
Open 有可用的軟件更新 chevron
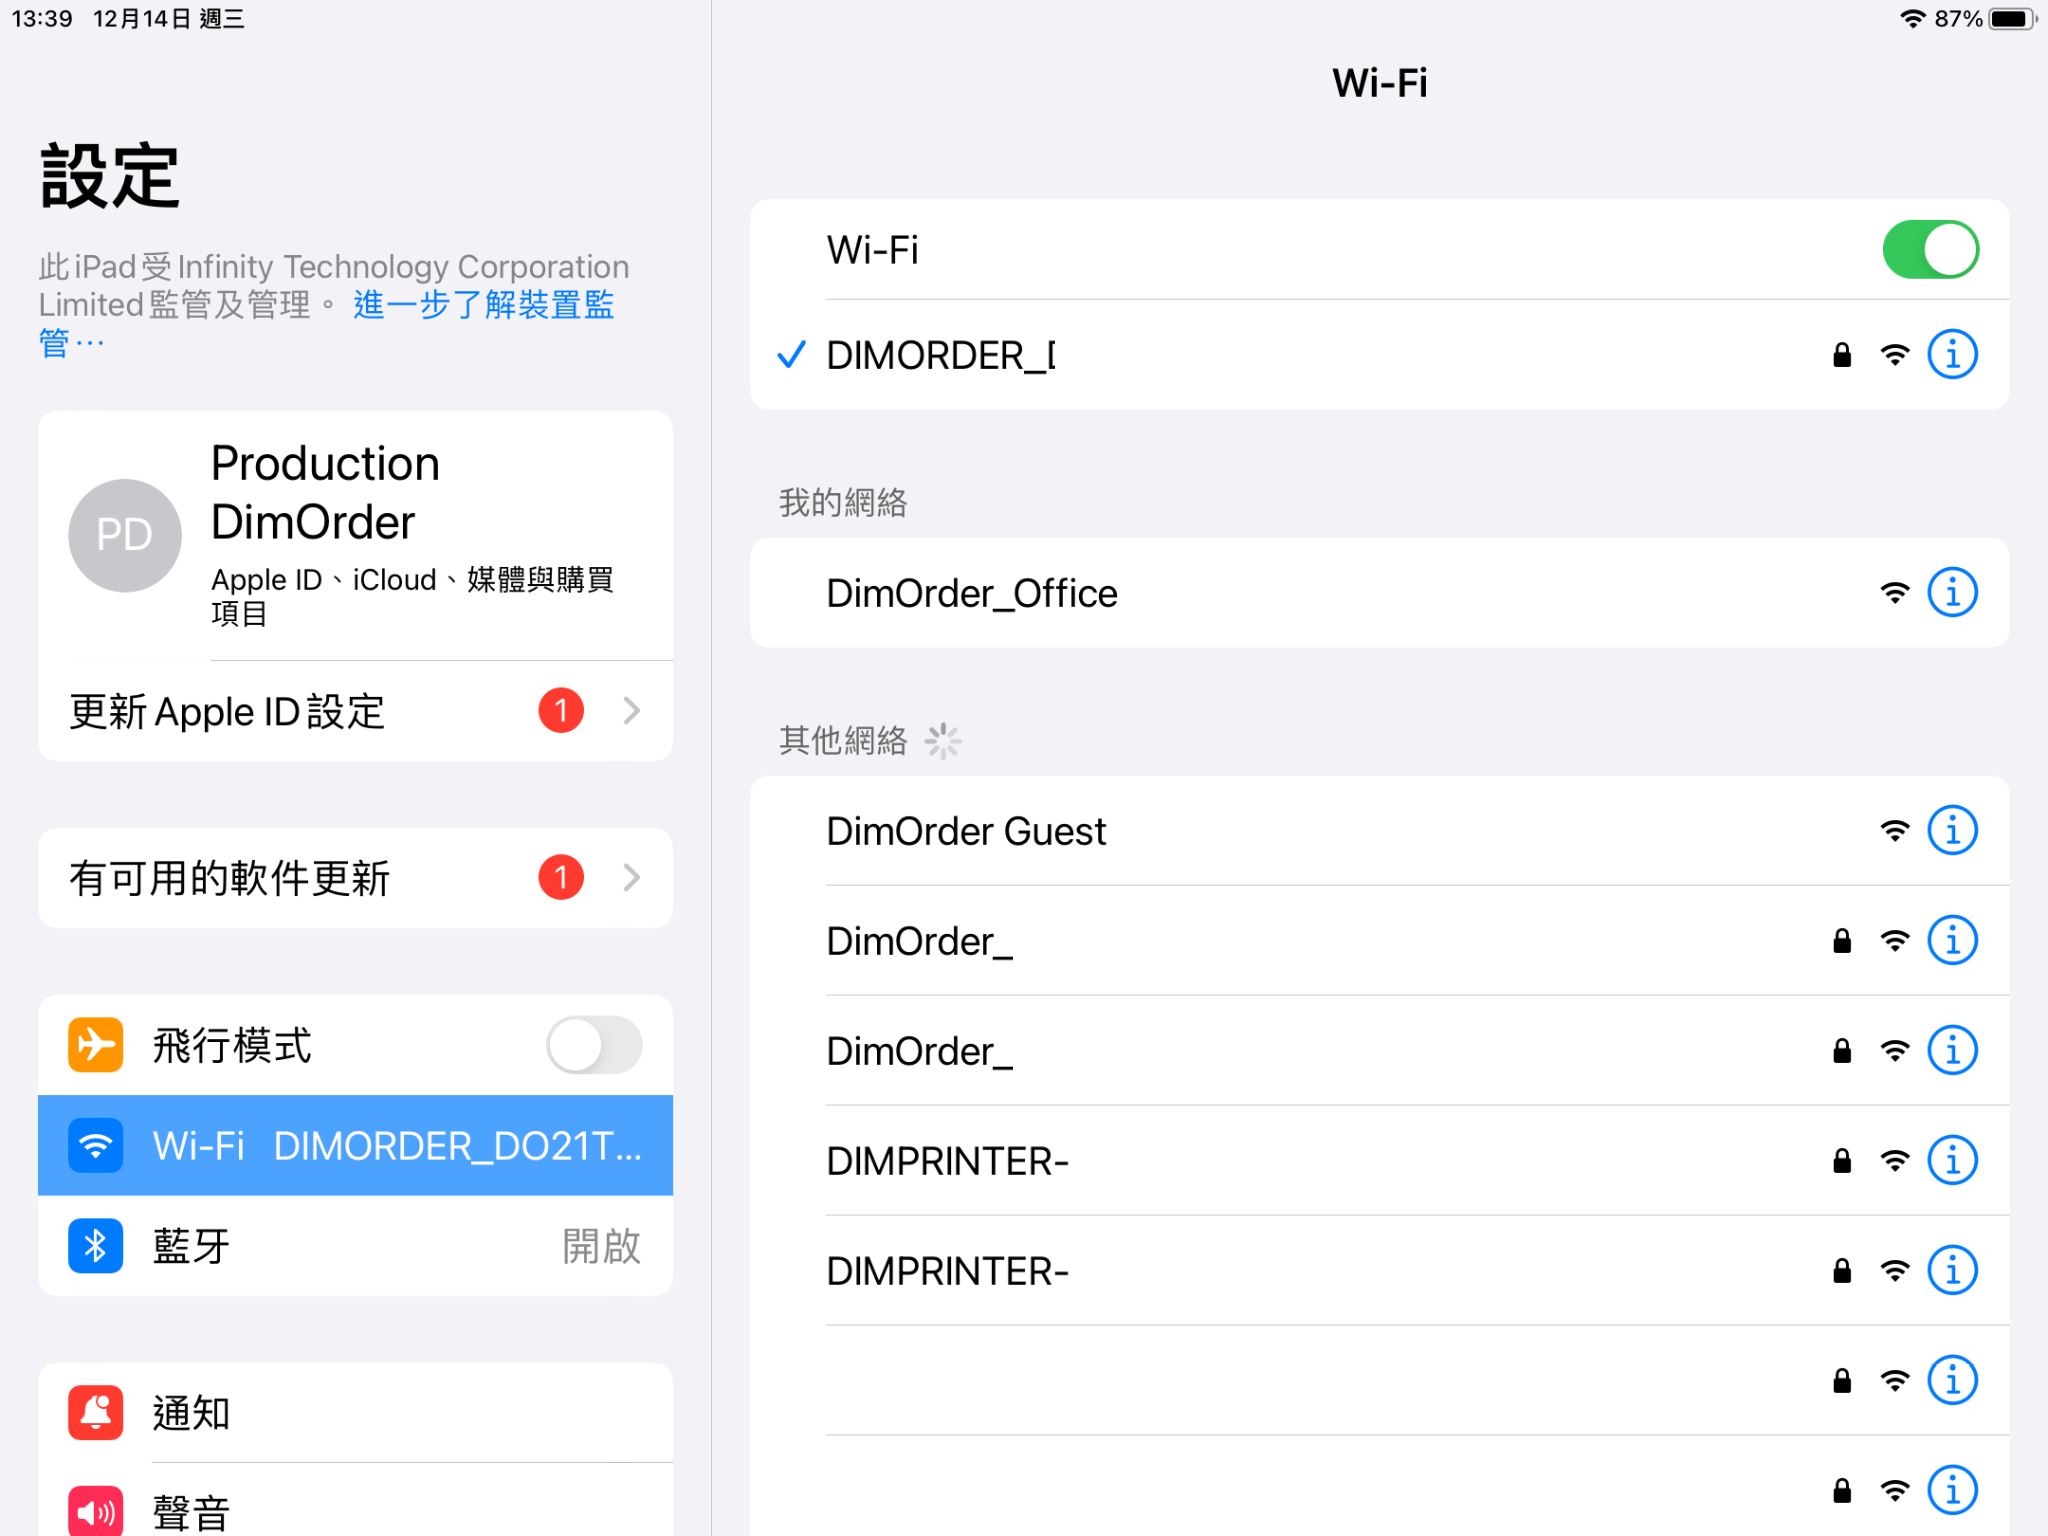631,877
